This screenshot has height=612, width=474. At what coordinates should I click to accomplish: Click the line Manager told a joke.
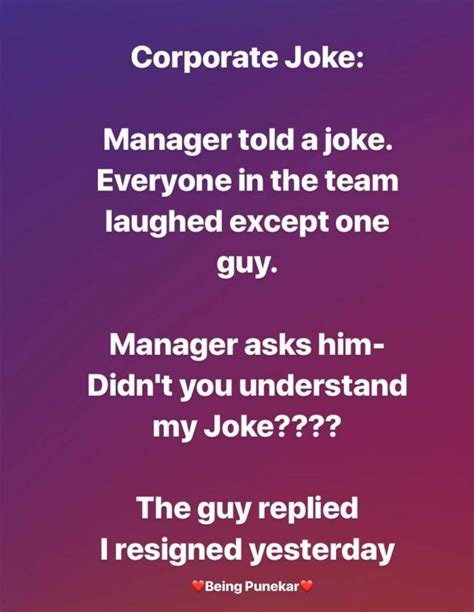tap(248, 141)
